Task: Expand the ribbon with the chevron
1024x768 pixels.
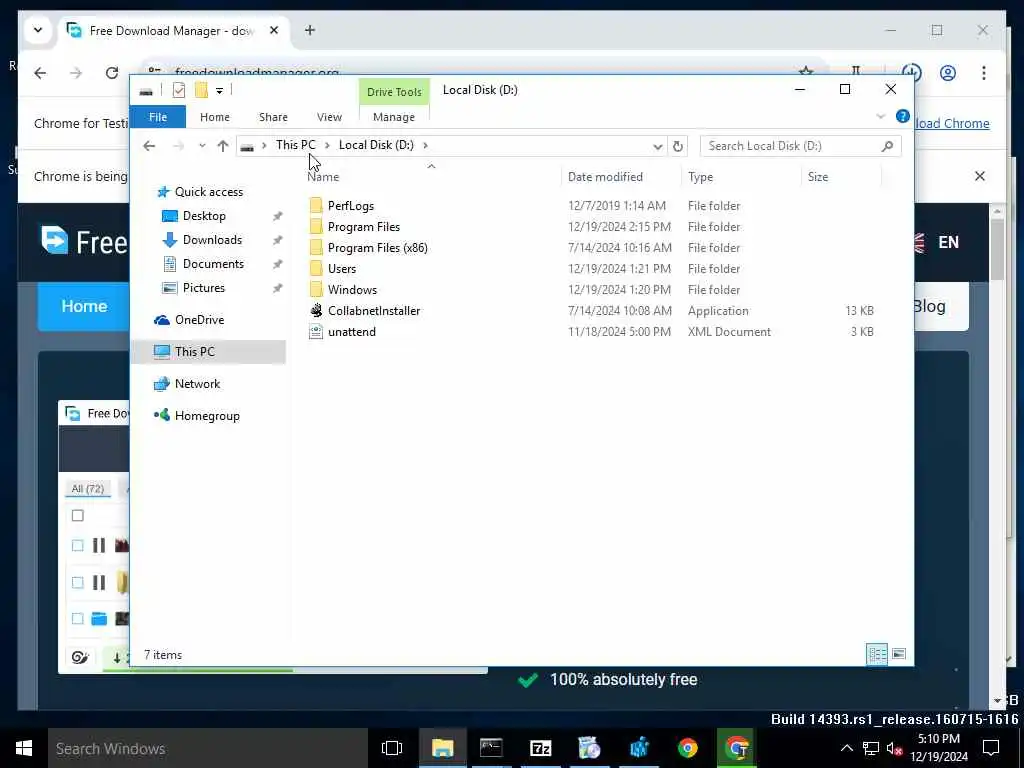Action: point(880,116)
